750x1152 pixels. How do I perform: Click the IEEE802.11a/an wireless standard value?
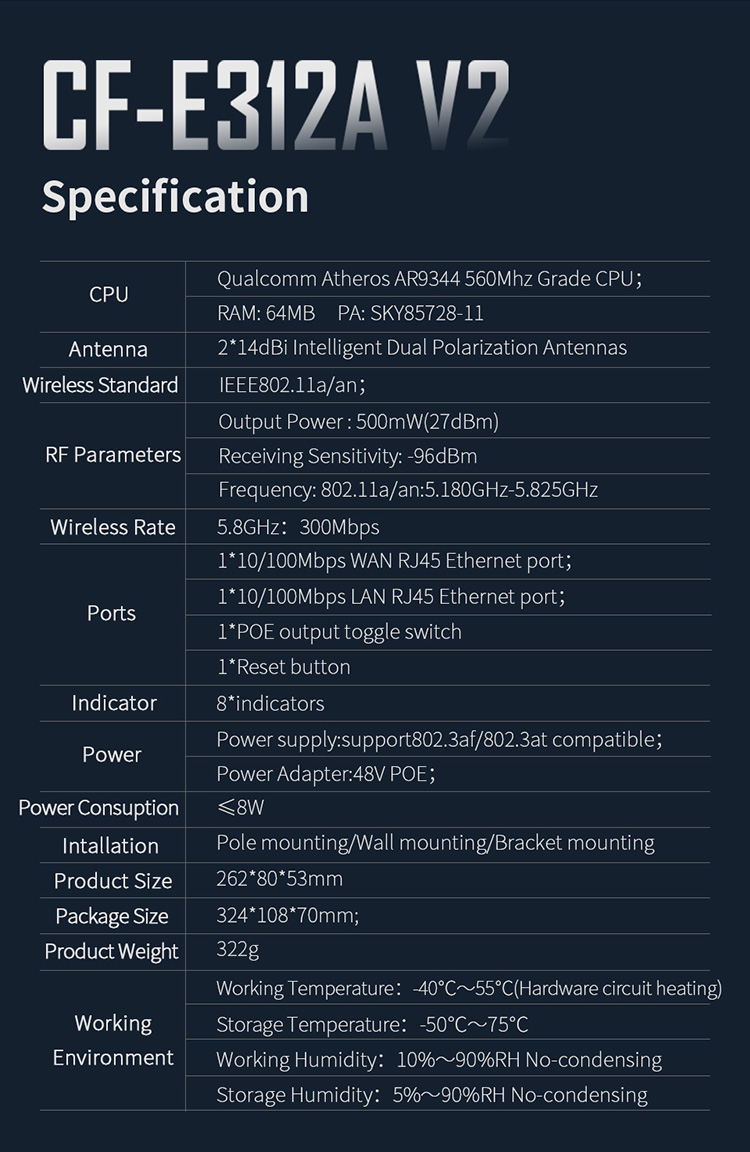[292, 385]
